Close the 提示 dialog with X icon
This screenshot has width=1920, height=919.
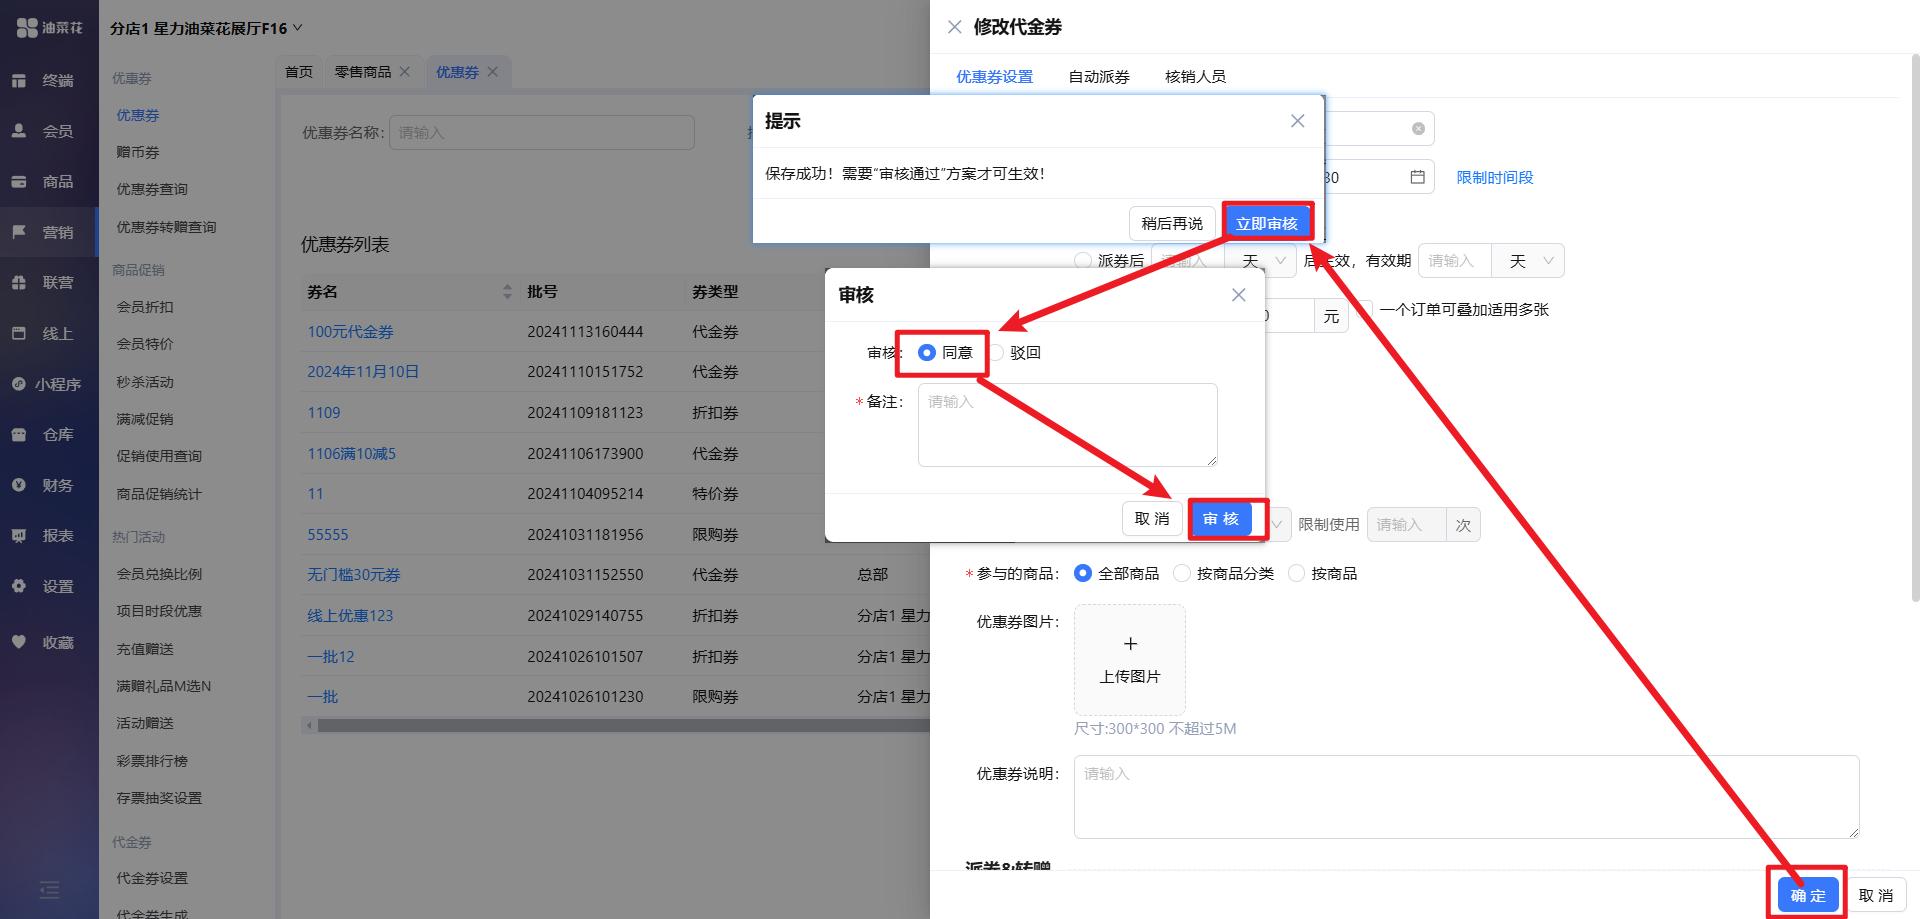tap(1297, 121)
